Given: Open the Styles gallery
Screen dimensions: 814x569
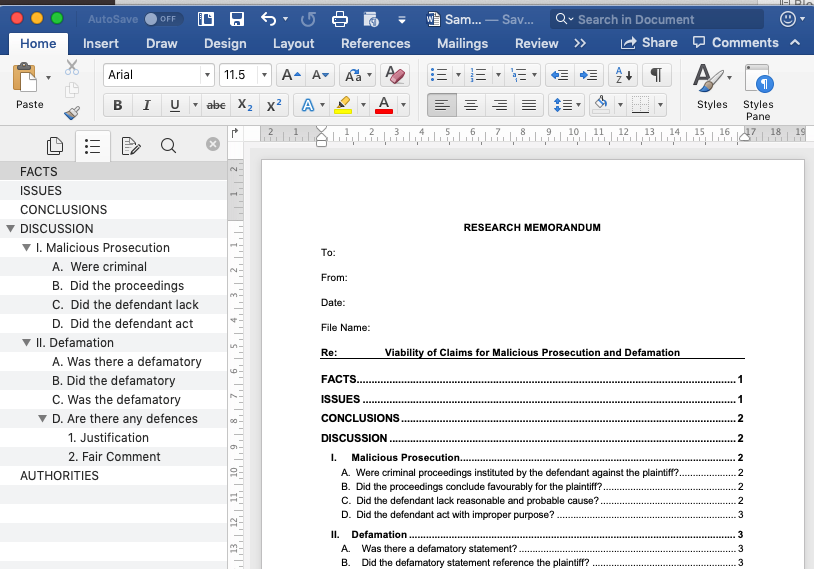Looking at the screenshot, I should click(x=712, y=87).
